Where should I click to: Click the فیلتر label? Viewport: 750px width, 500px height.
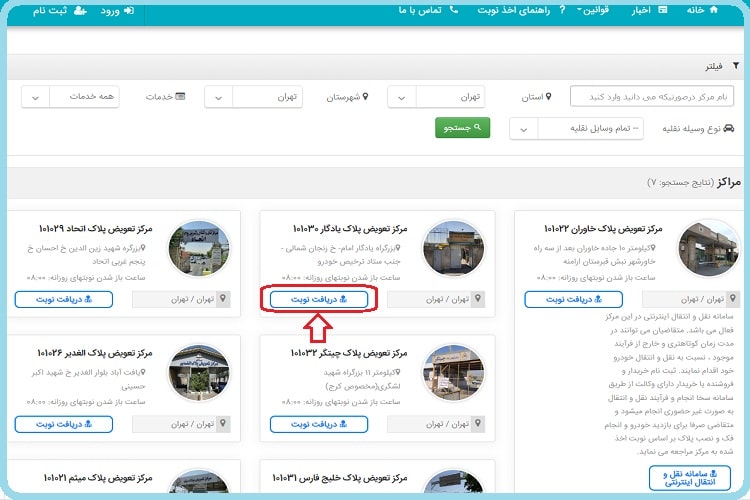714,67
